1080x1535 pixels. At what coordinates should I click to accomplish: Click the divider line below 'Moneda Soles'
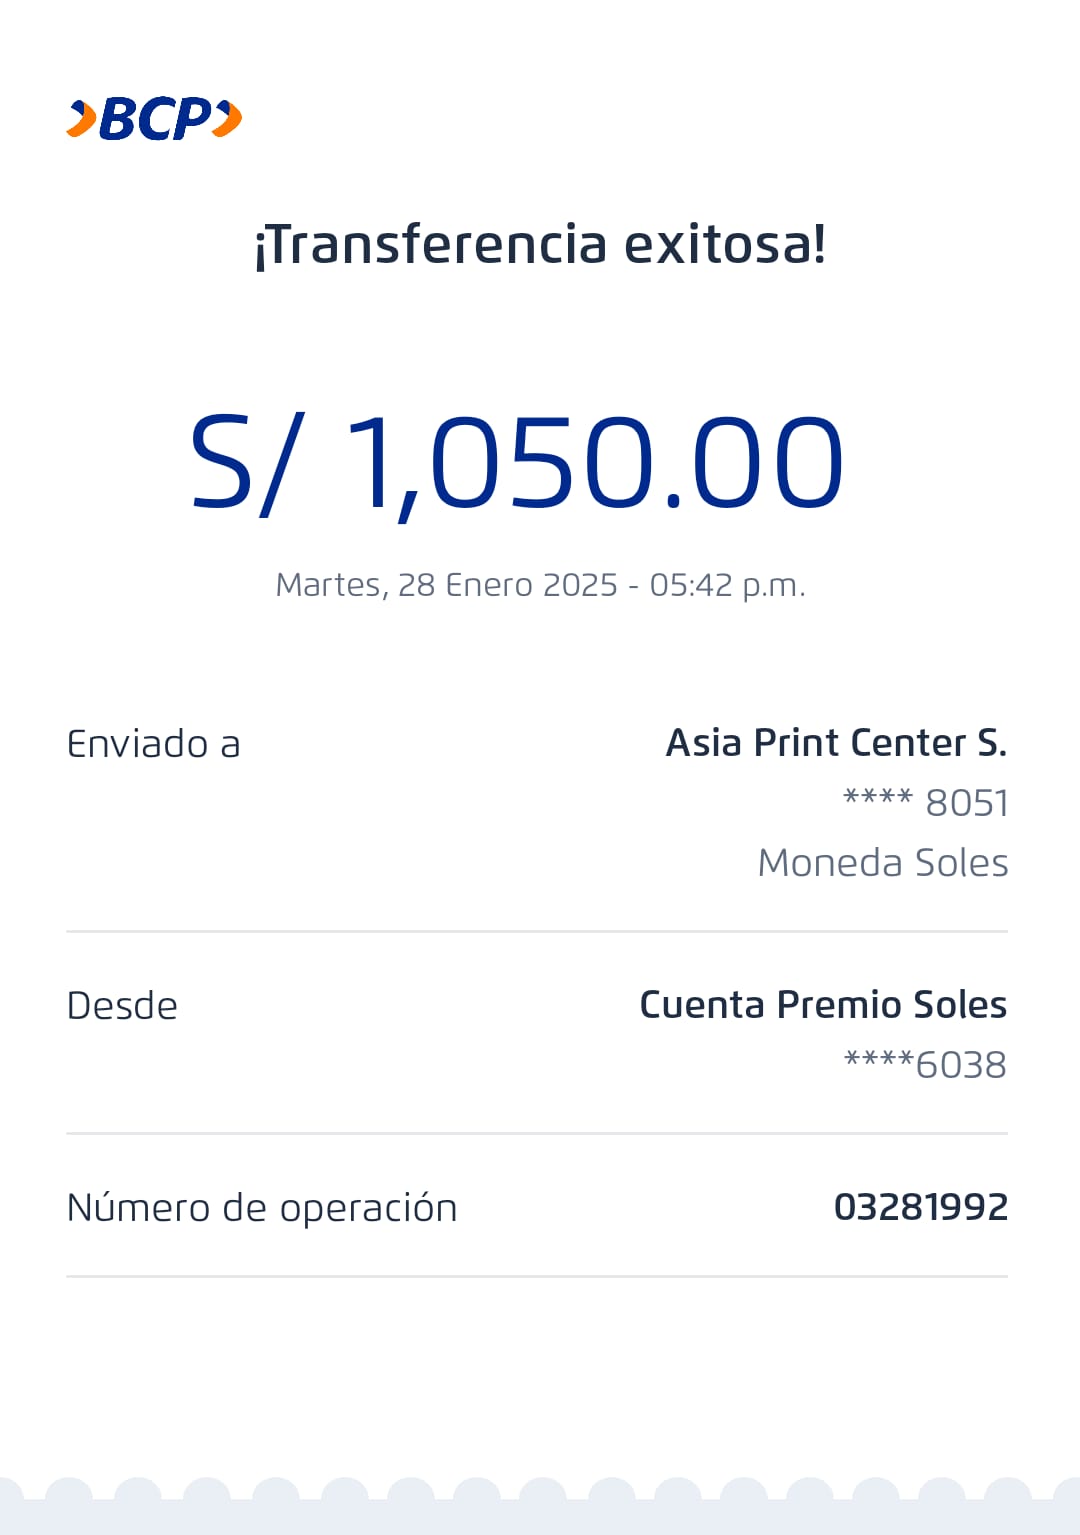(x=537, y=931)
